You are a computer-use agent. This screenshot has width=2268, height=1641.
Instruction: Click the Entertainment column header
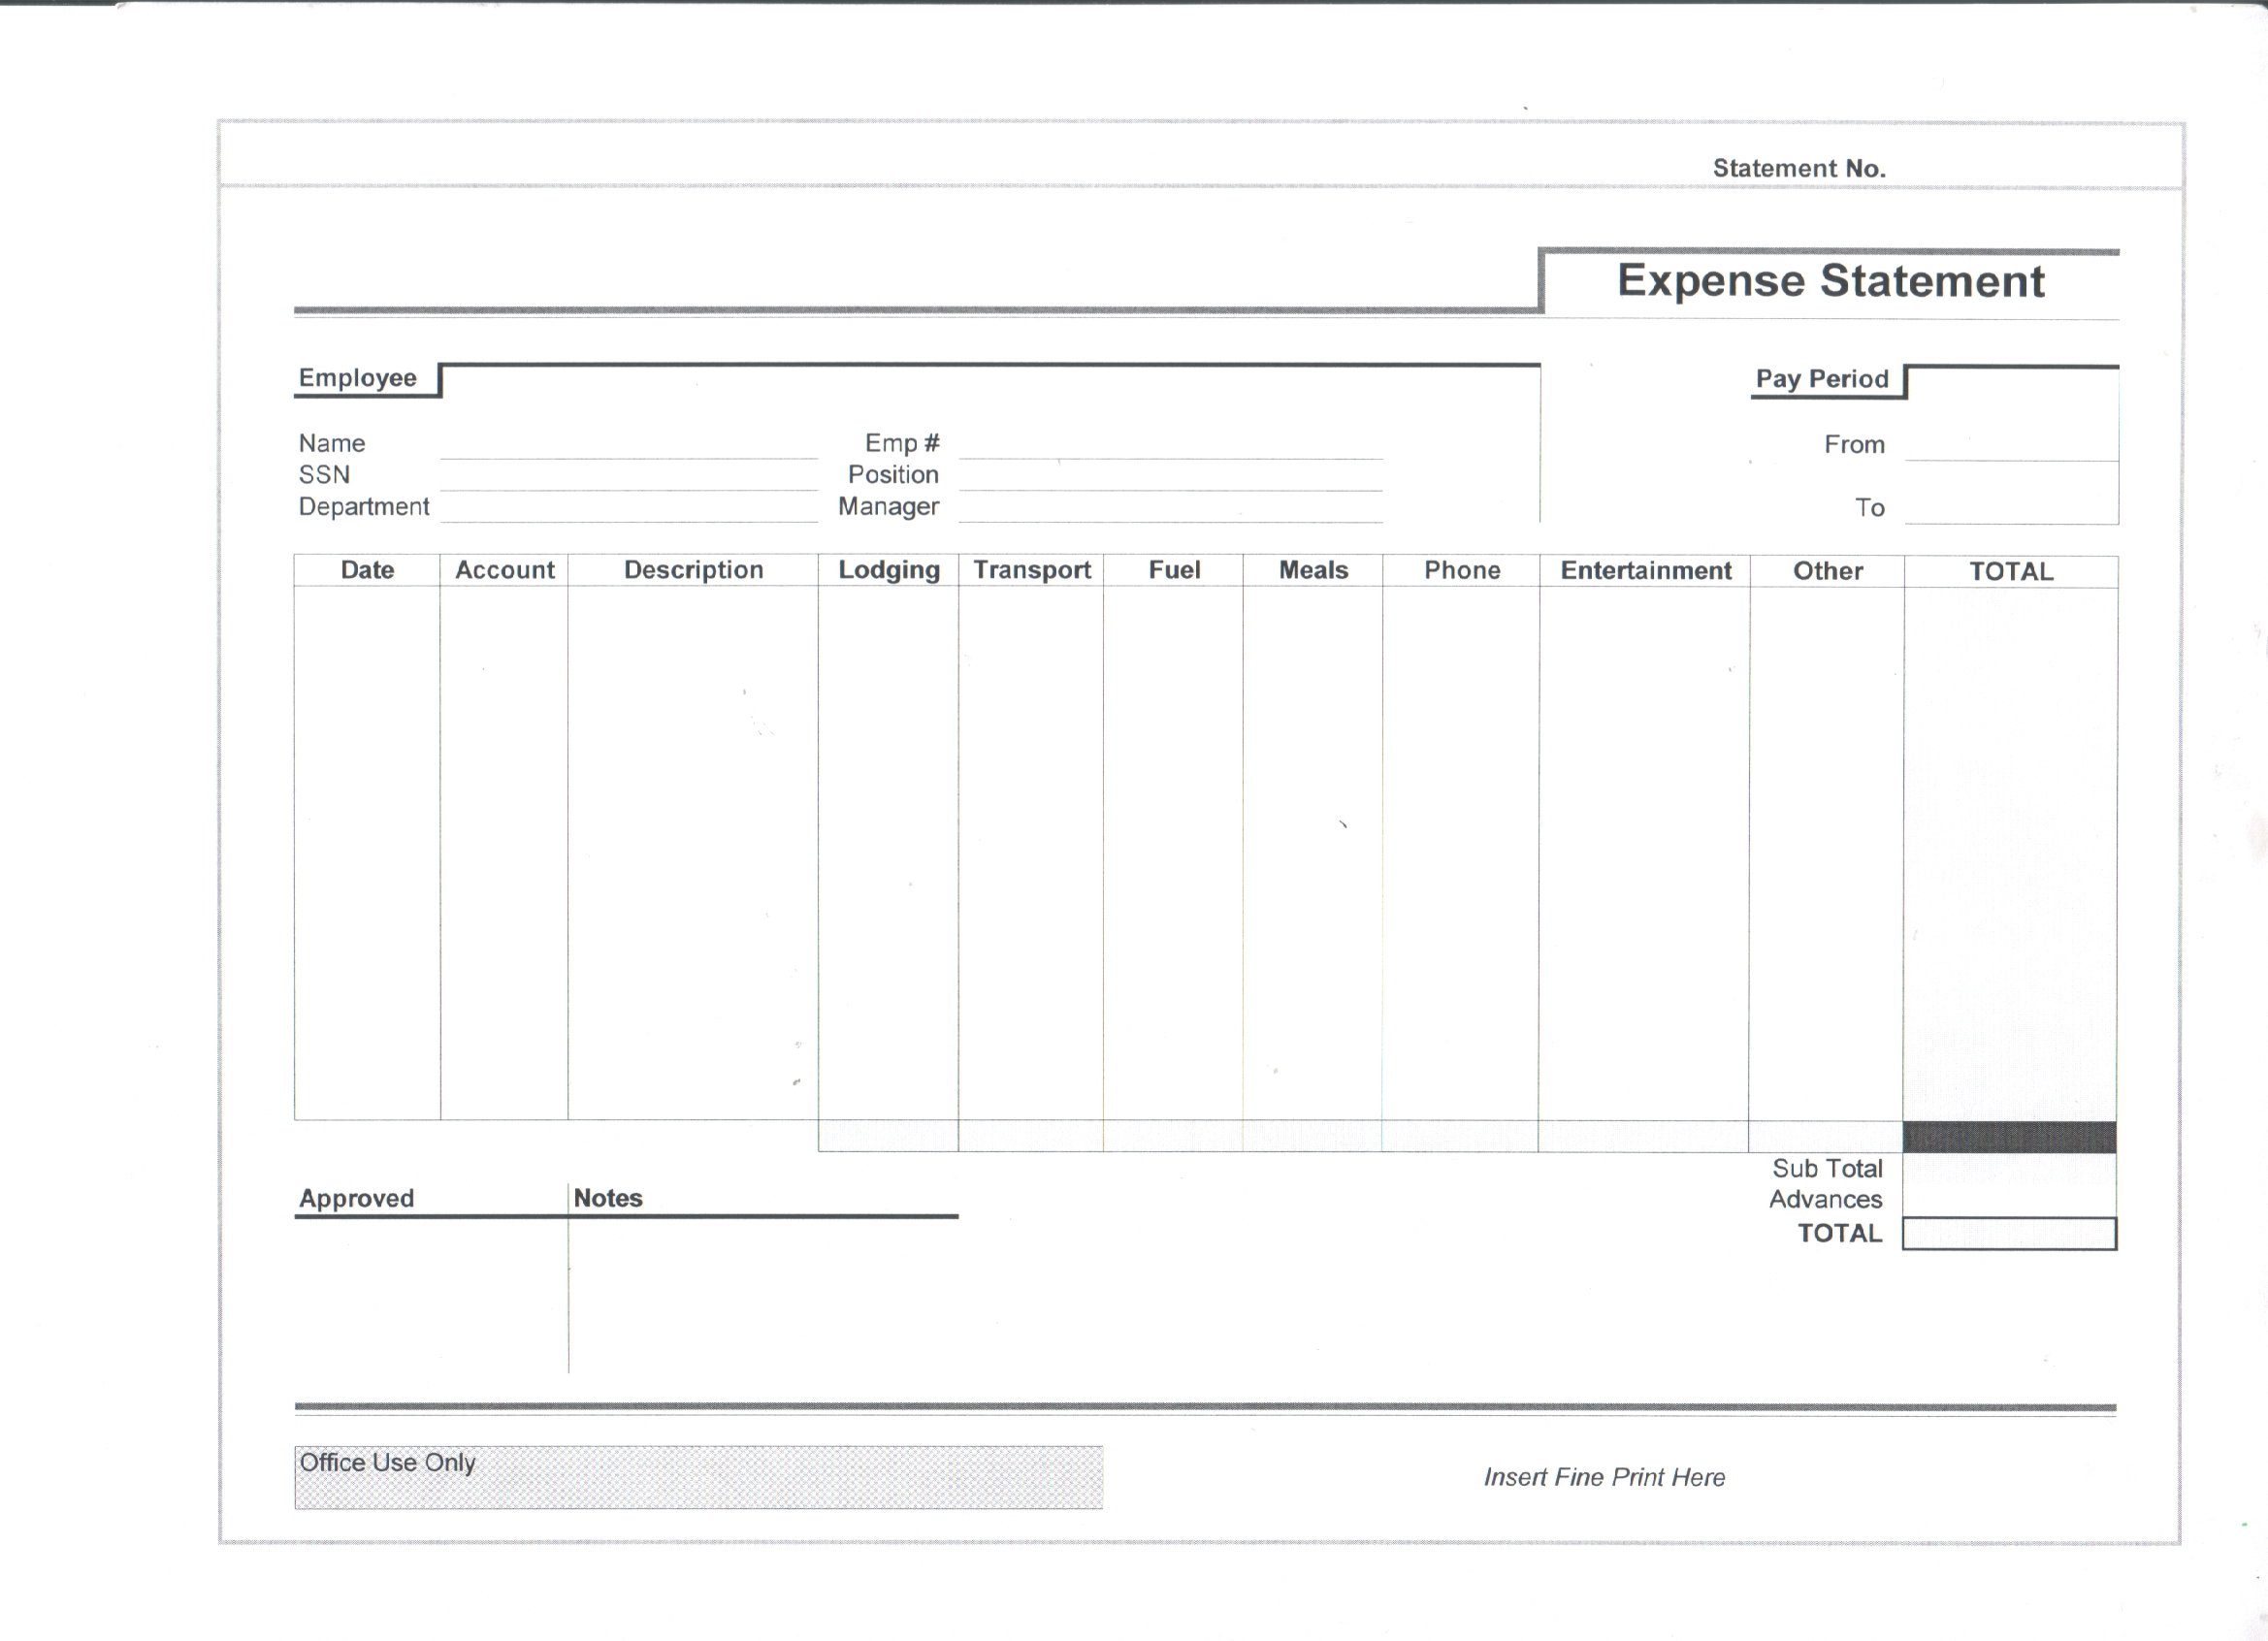(1645, 571)
